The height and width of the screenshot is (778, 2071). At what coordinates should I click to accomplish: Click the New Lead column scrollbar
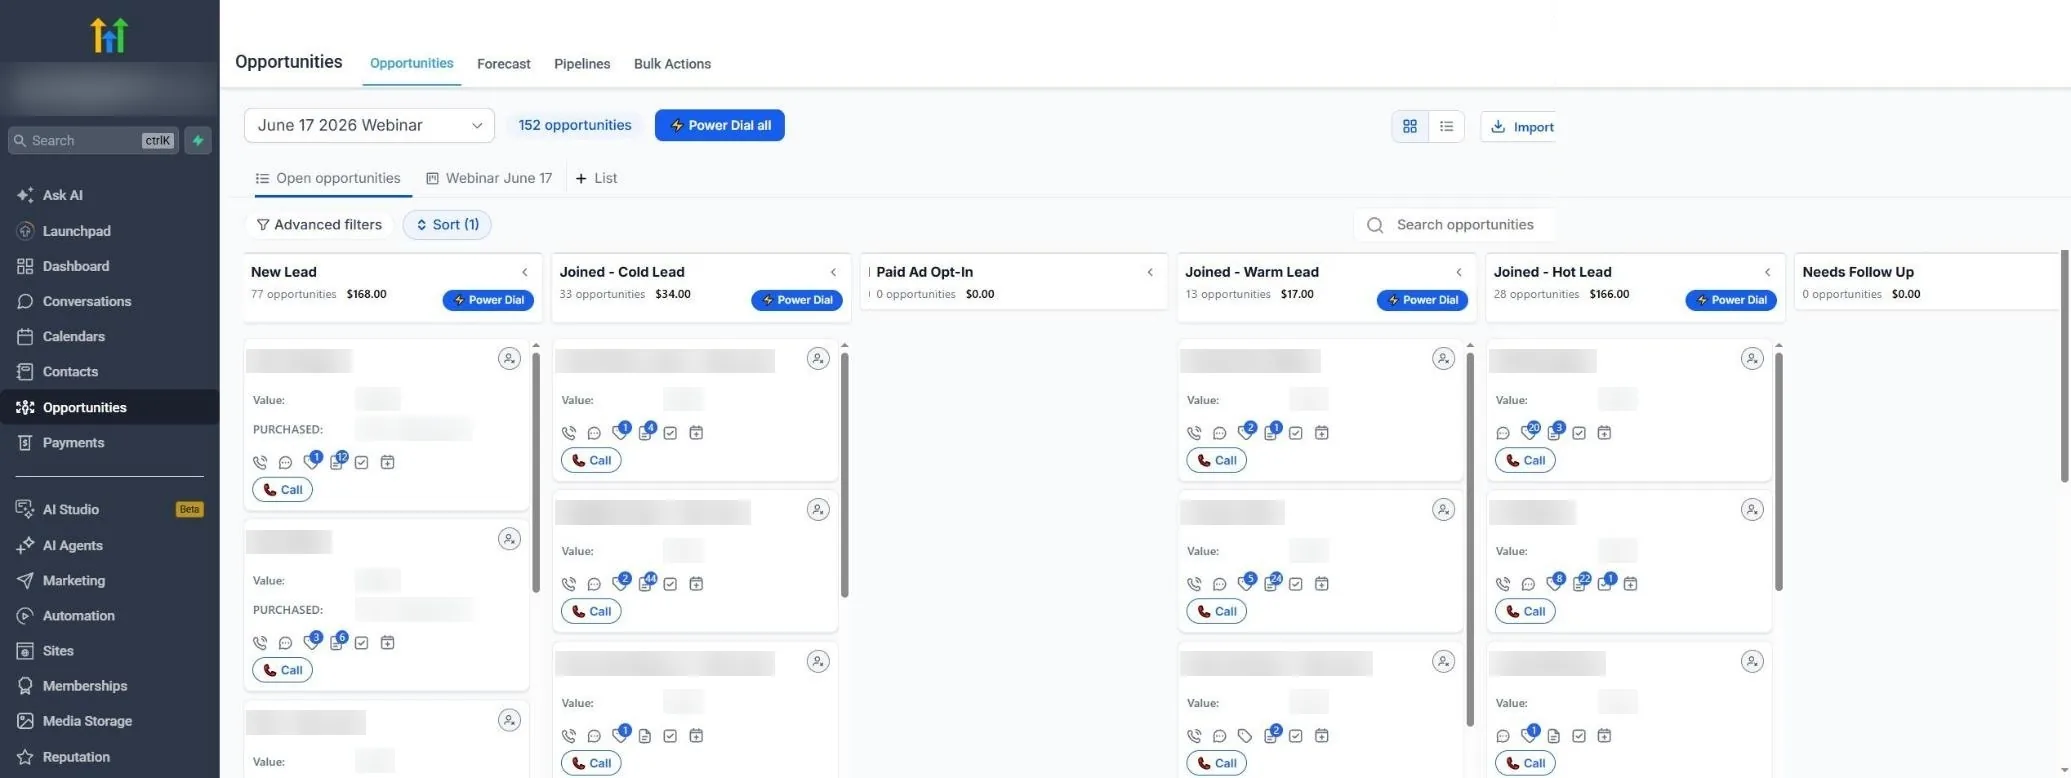pos(536,470)
